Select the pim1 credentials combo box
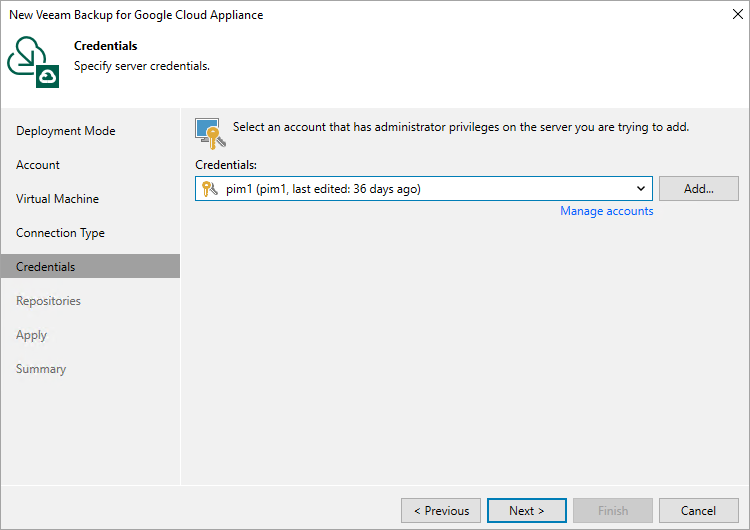 (423, 188)
